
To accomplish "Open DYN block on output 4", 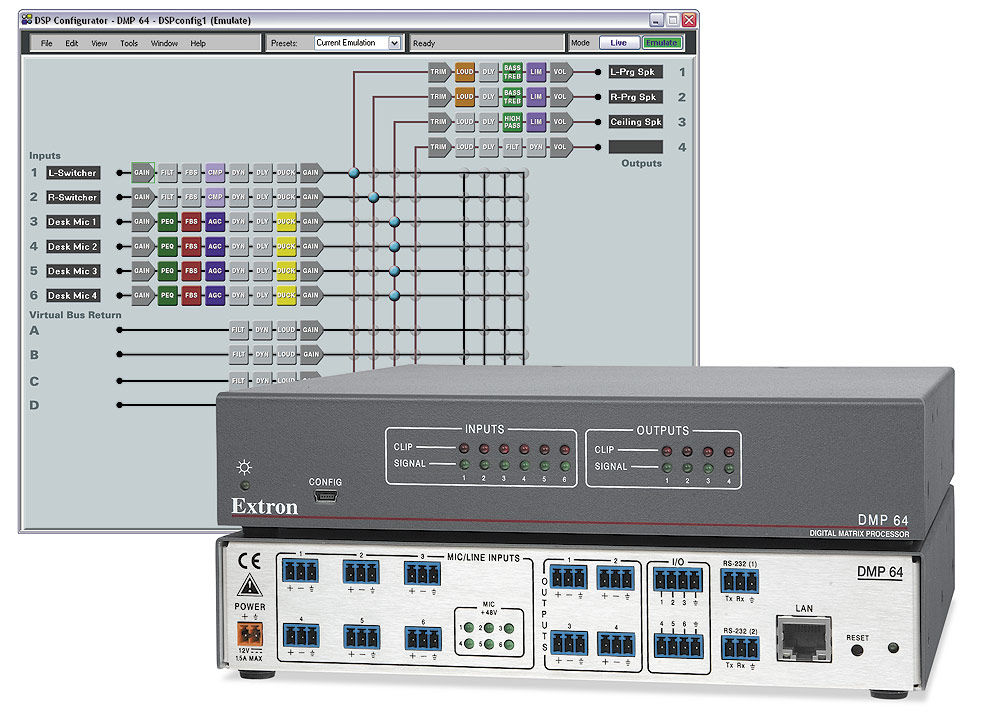I will [x=536, y=147].
